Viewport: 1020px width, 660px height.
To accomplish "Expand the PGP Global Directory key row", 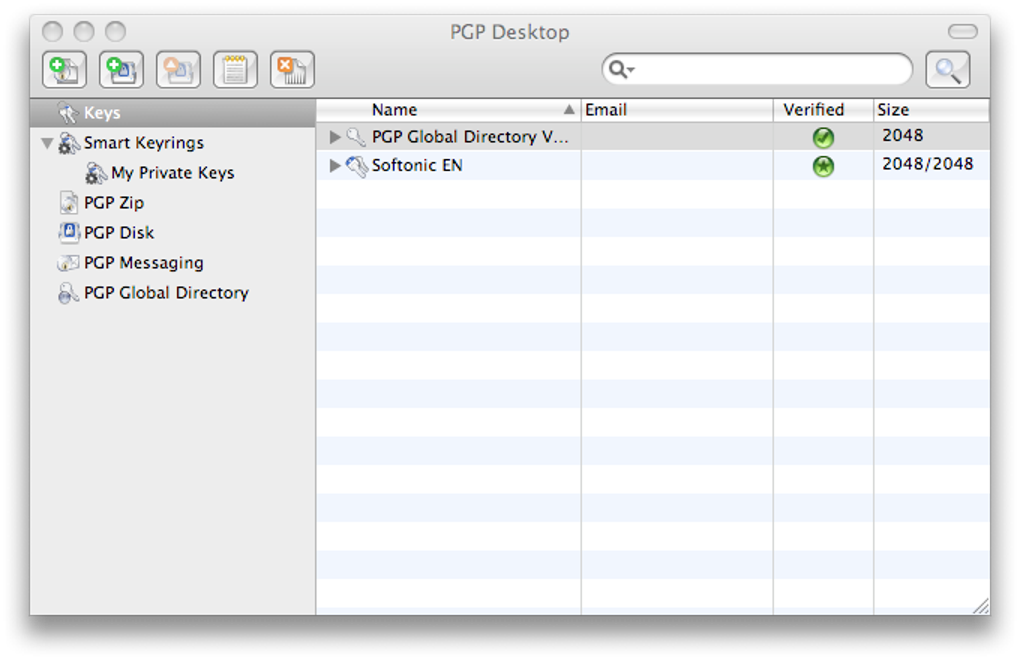I will click(x=335, y=137).
